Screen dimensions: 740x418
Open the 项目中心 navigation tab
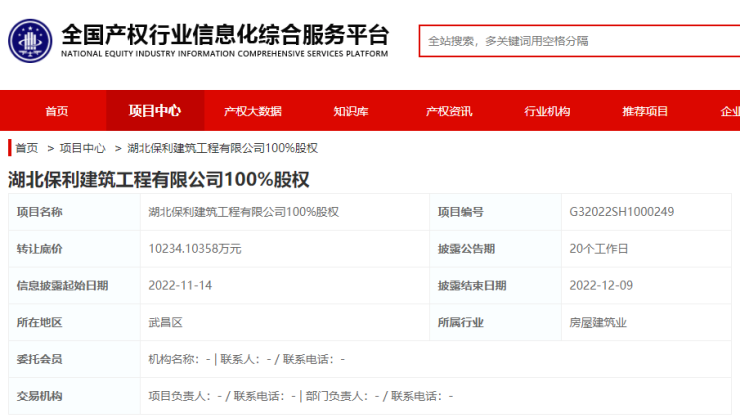click(155, 111)
